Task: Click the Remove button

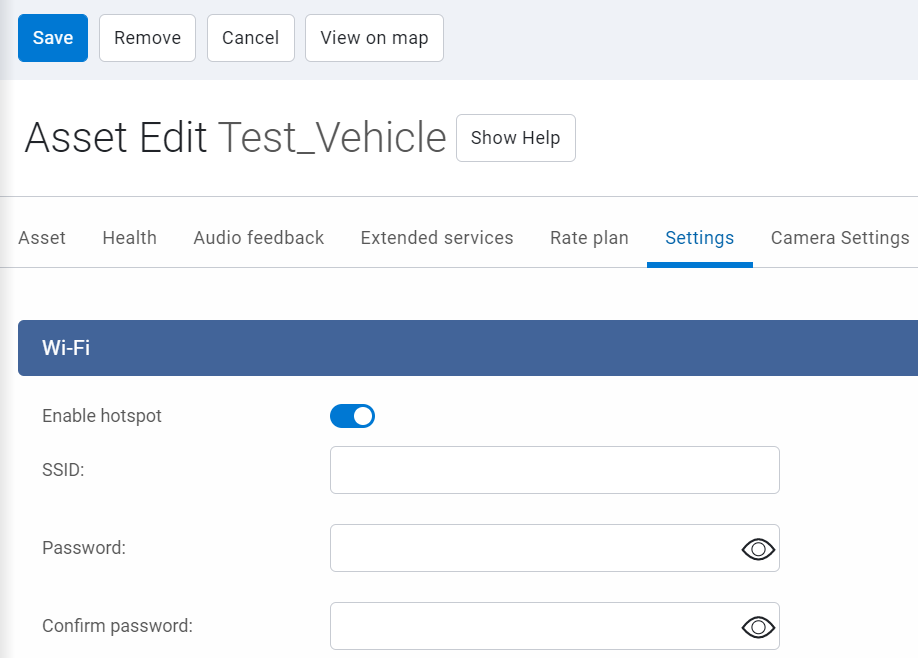Action: point(147,38)
